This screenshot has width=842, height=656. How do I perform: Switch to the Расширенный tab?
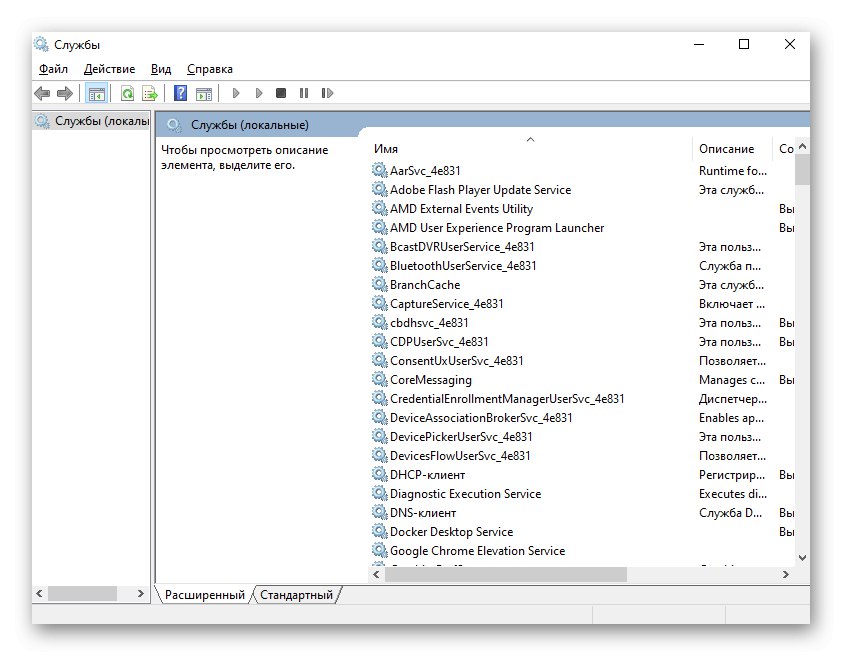tap(207, 594)
